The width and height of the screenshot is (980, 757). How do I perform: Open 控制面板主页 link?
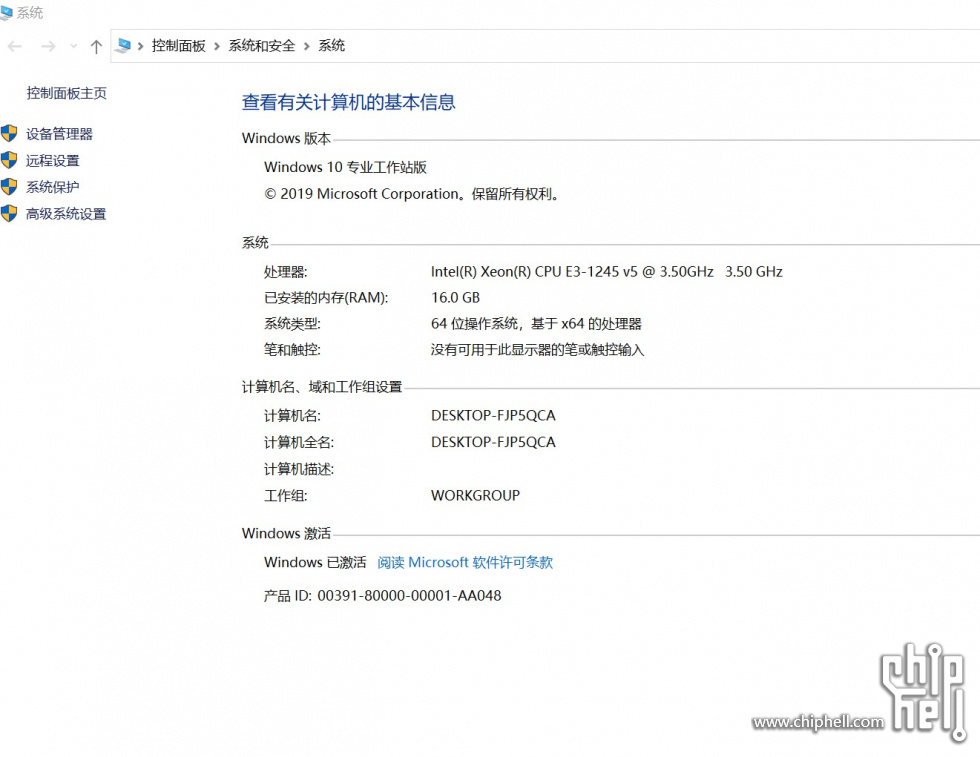tap(67, 93)
